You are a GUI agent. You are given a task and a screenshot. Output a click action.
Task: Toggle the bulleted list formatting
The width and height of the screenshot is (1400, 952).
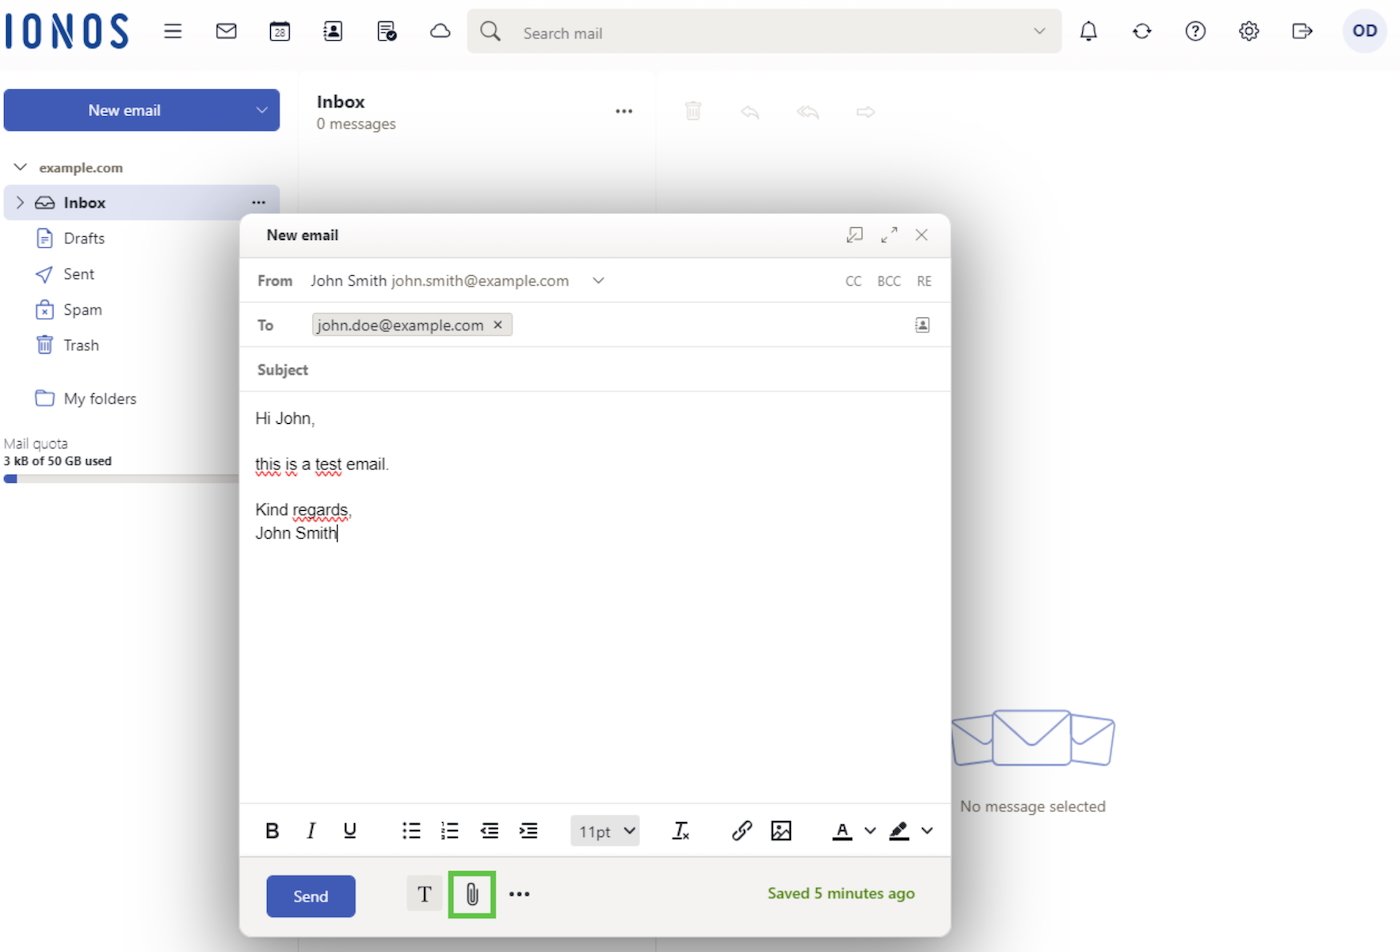(410, 830)
